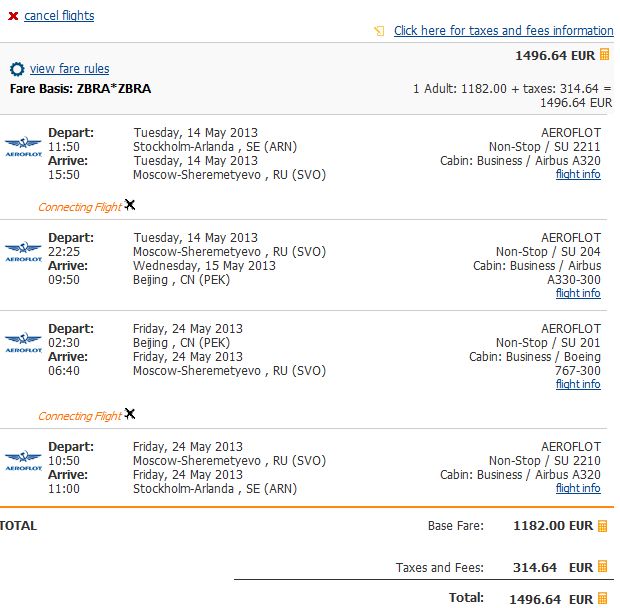620x608 pixels.
Task: View flight info for SU 2211
Action: [578, 175]
